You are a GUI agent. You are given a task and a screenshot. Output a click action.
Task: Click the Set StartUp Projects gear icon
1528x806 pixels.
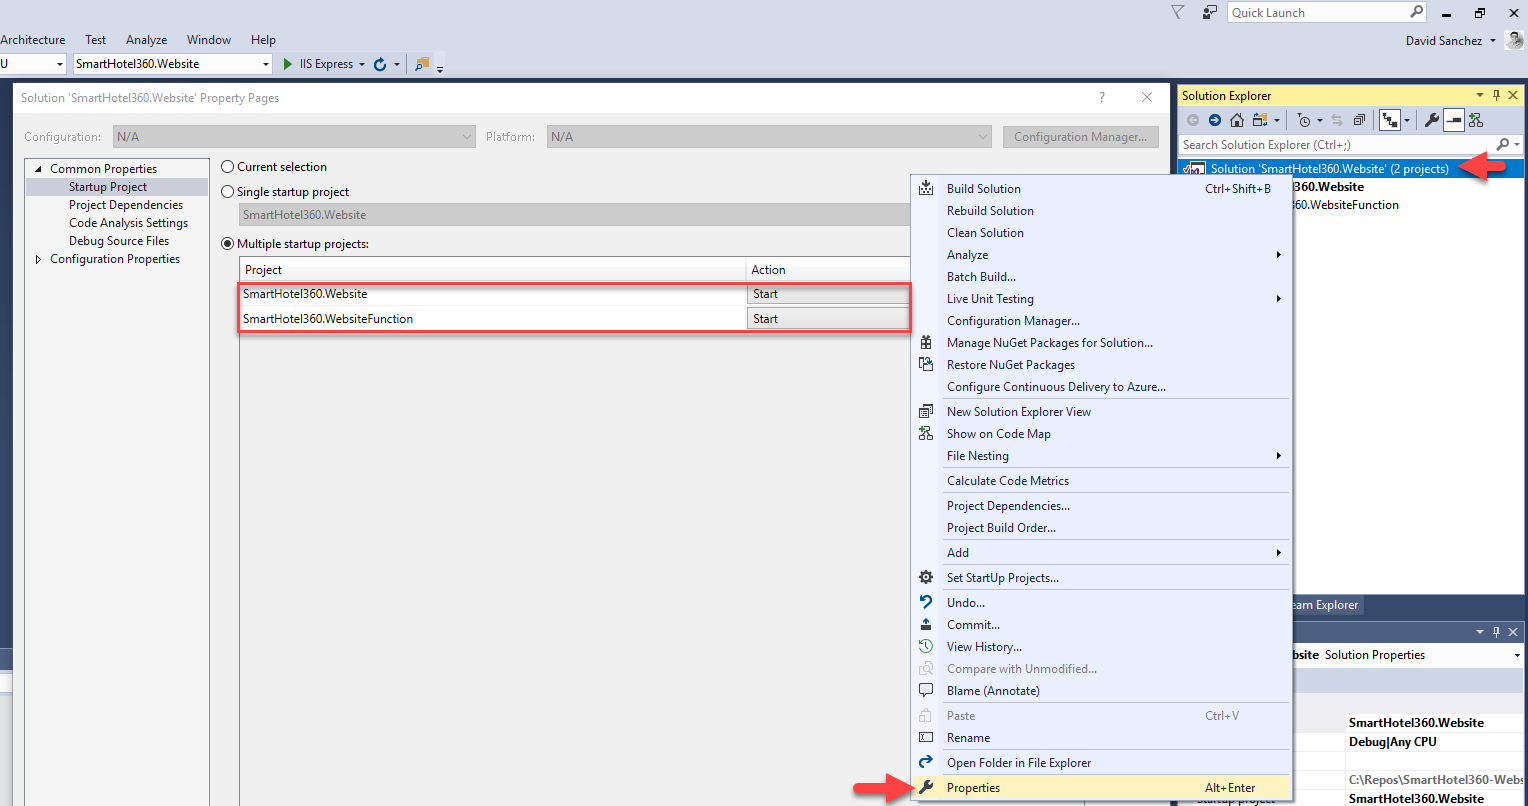tap(926, 577)
